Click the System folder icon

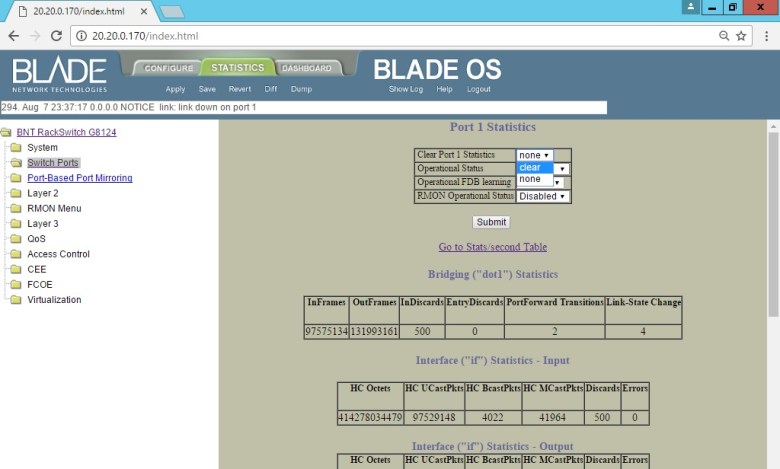tap(16, 148)
